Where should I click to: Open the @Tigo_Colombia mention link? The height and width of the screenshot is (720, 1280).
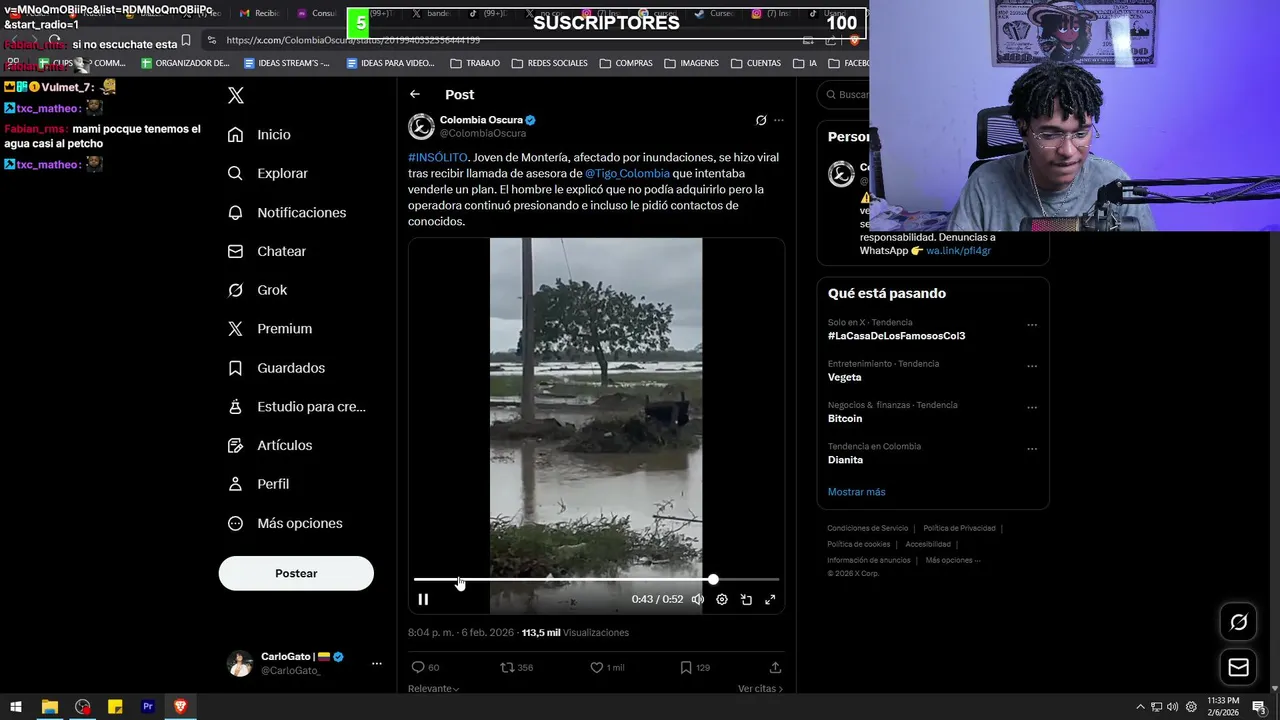click(627, 173)
